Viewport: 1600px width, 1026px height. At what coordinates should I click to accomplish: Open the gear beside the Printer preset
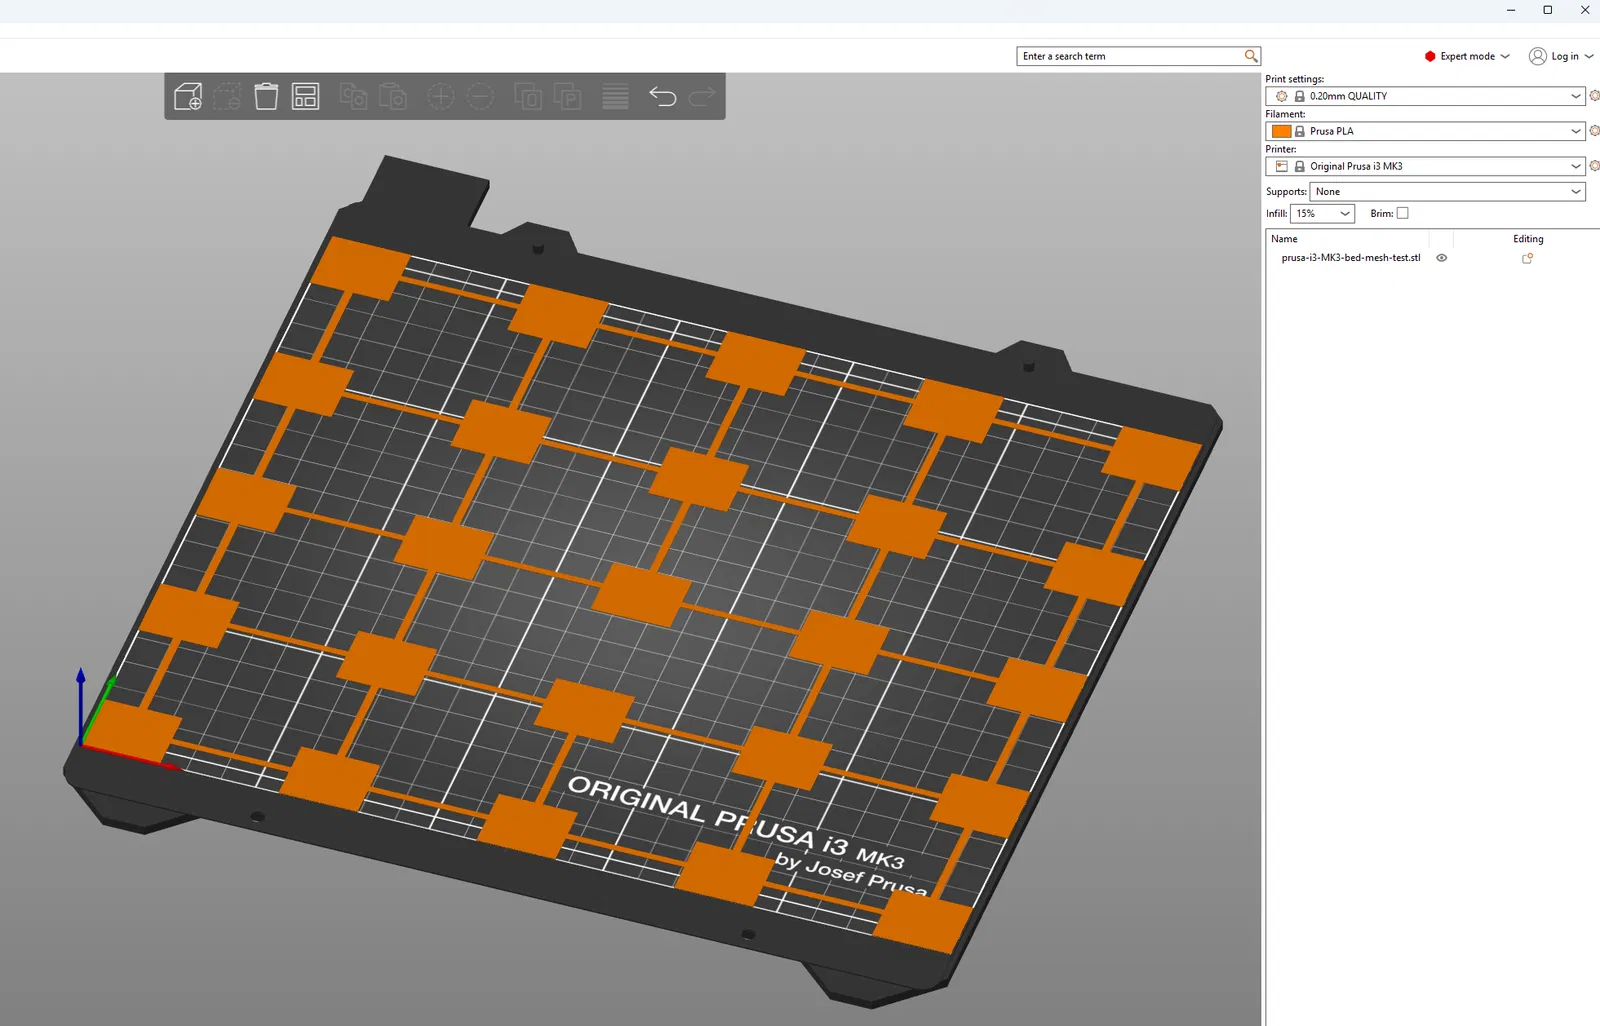point(1594,166)
